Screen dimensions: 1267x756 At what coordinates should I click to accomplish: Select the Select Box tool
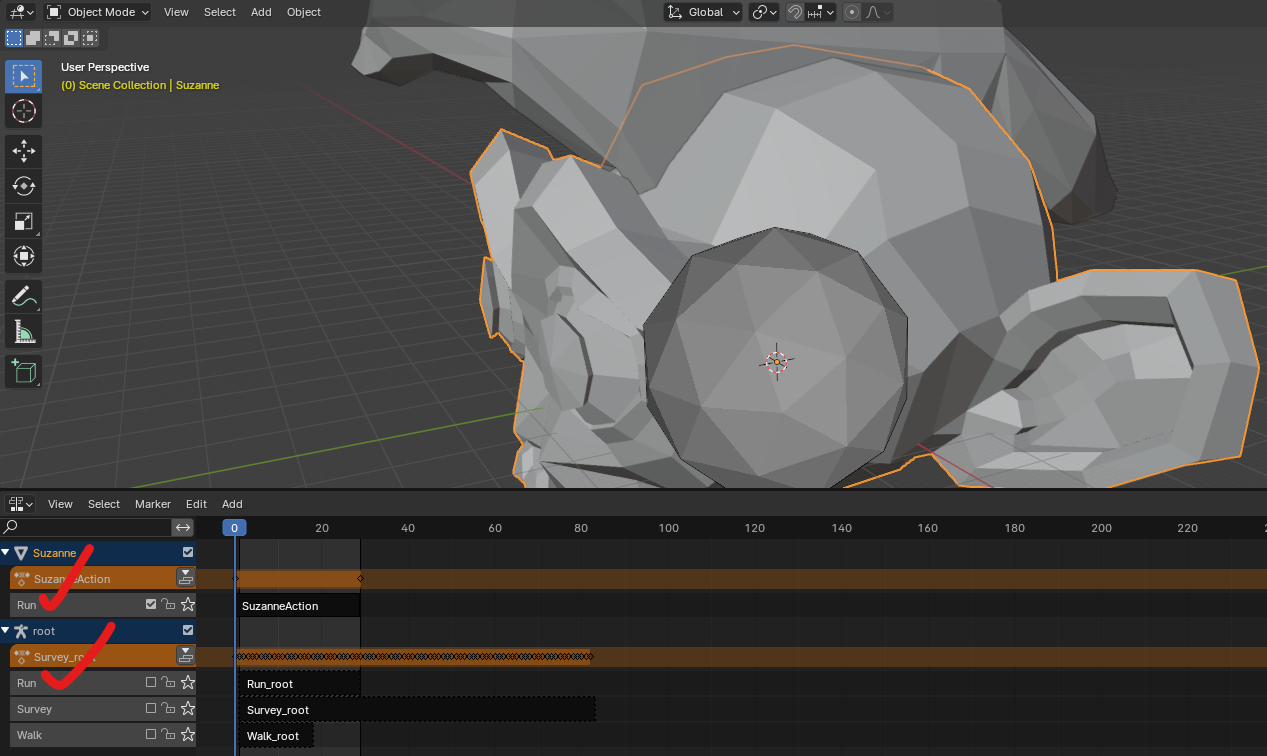(x=24, y=76)
